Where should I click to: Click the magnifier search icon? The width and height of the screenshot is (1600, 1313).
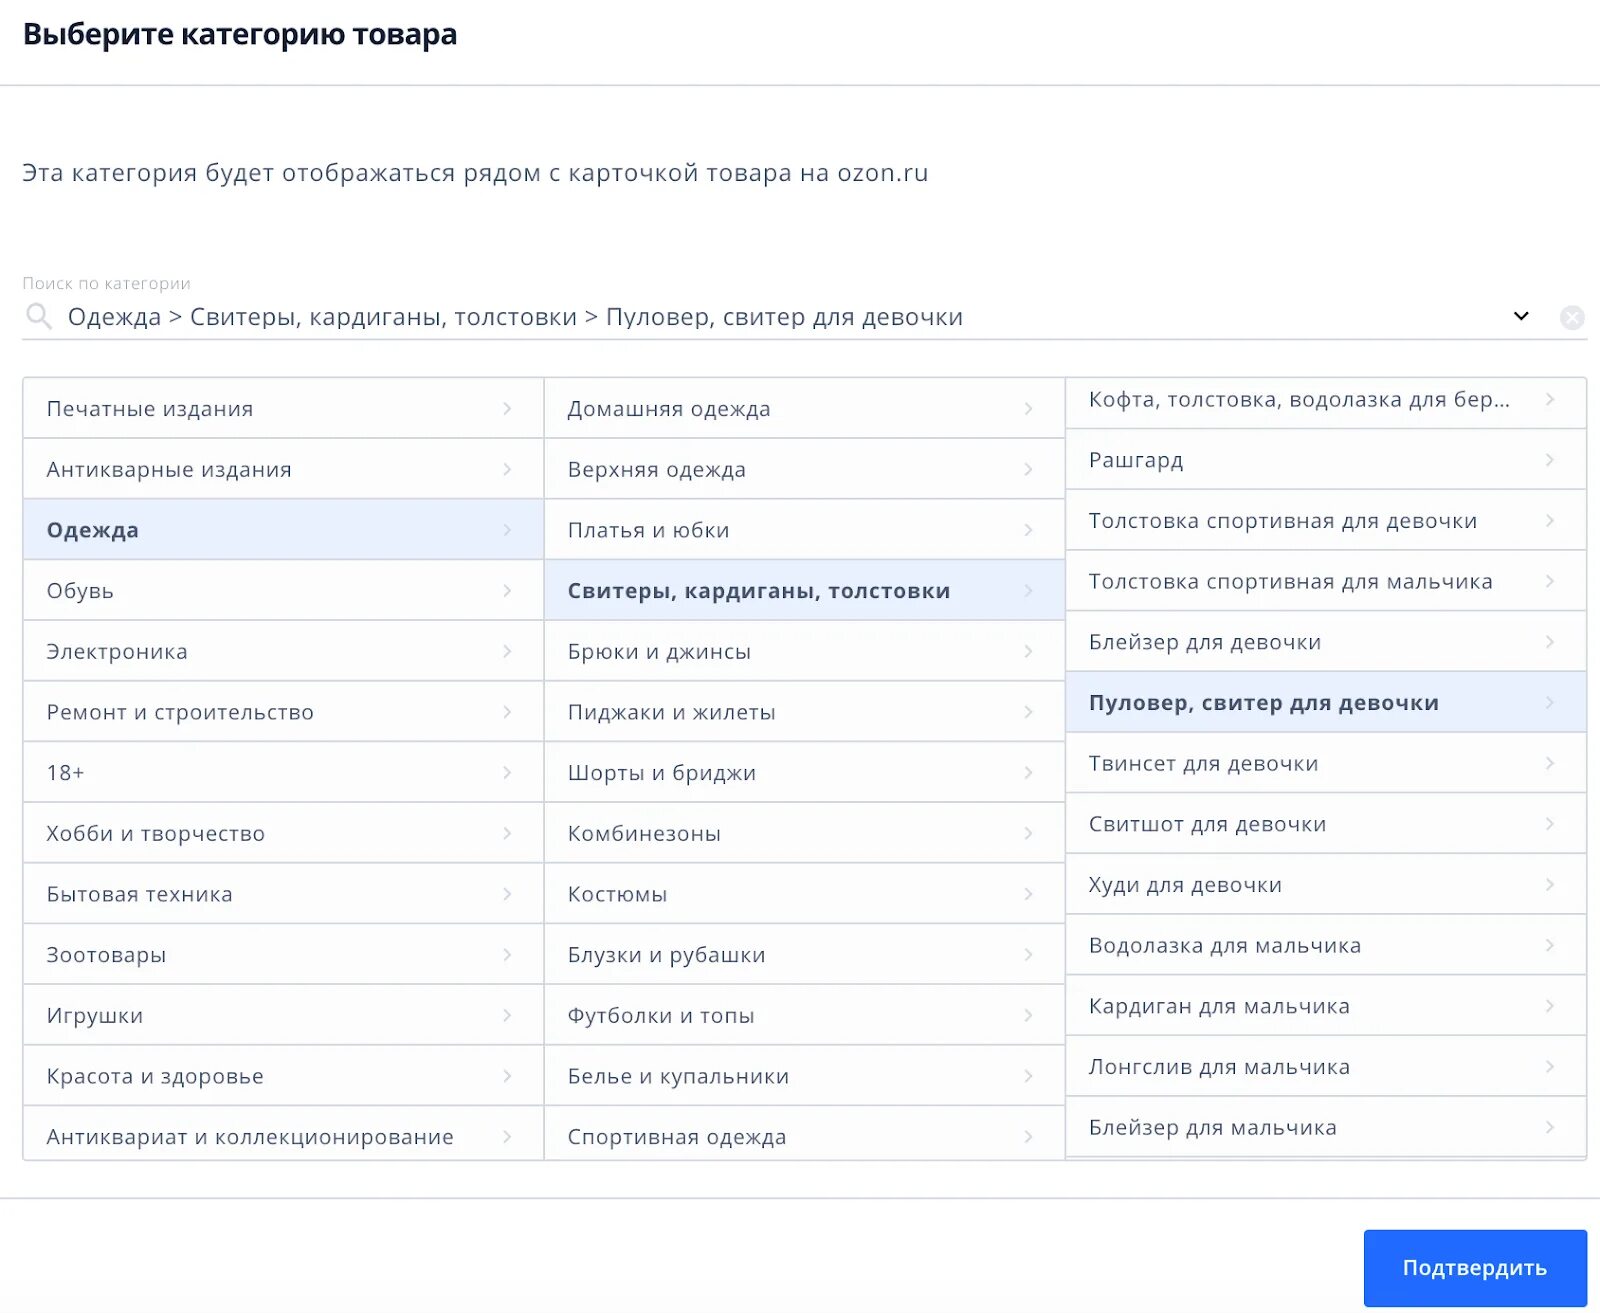(39, 316)
